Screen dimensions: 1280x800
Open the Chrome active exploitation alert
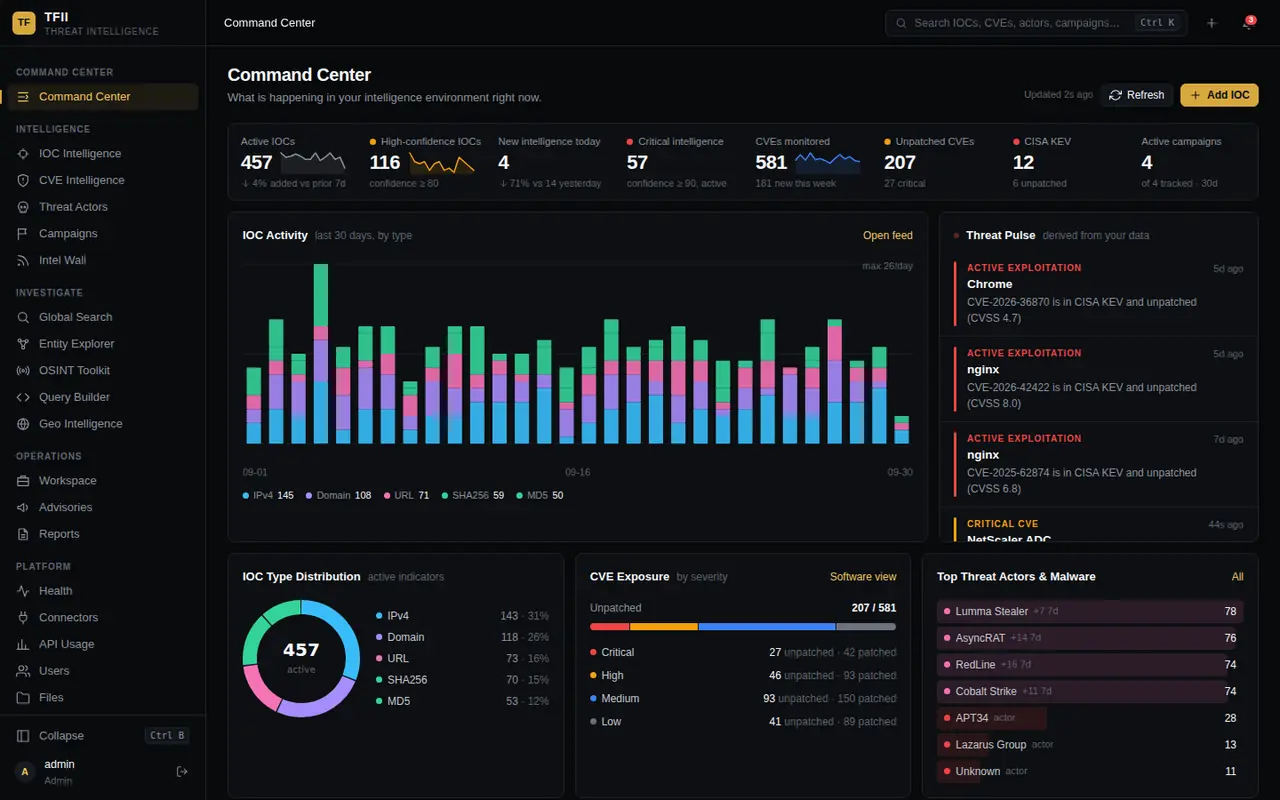[x=1099, y=294]
